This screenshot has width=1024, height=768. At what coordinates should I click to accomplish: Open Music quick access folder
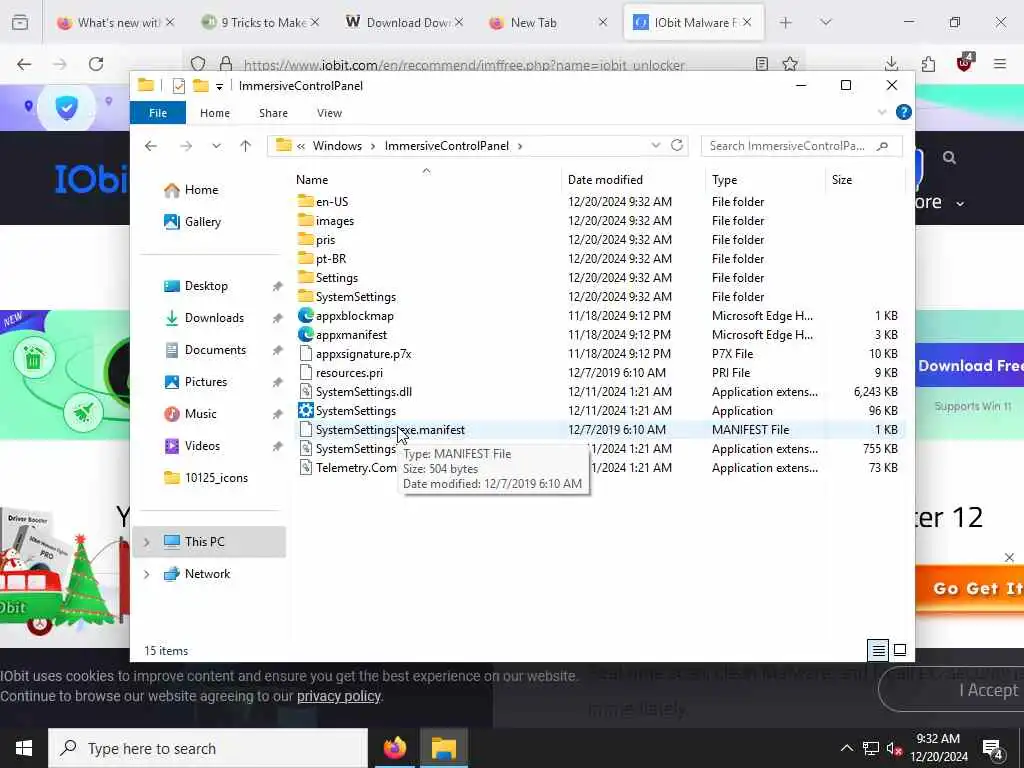point(200,413)
